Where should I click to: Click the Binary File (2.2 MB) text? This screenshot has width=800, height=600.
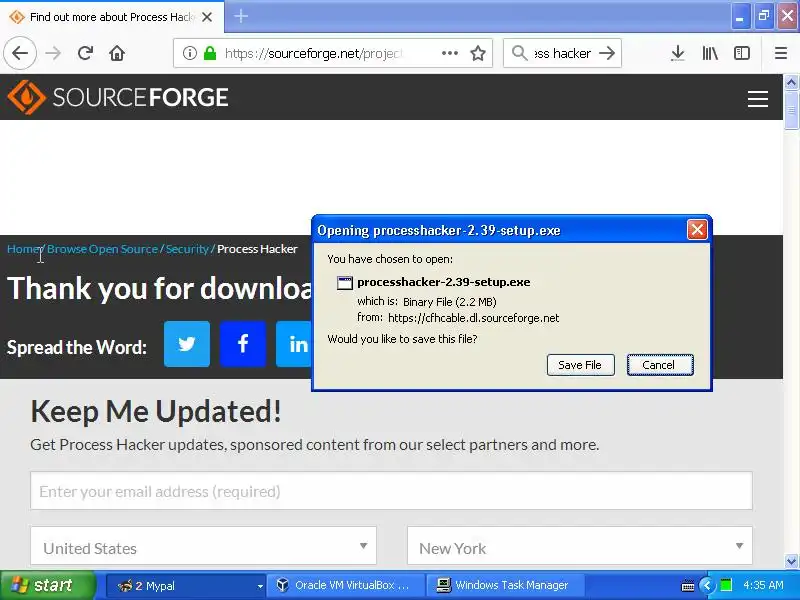(449, 302)
